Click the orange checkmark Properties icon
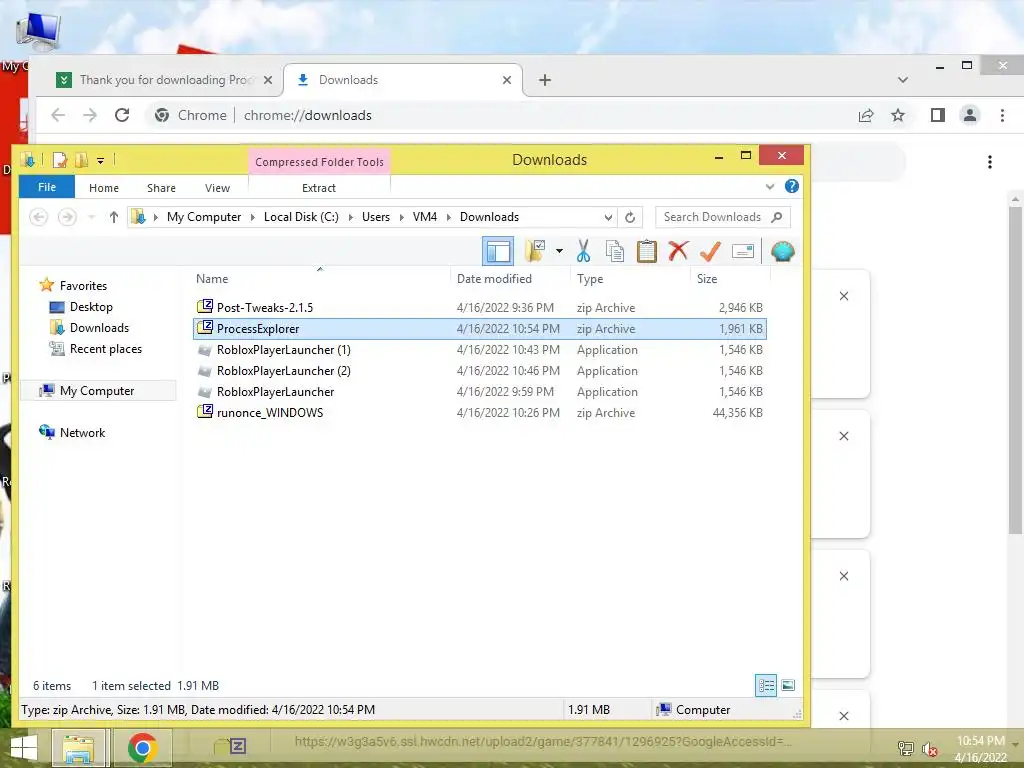 pyautogui.click(x=710, y=251)
